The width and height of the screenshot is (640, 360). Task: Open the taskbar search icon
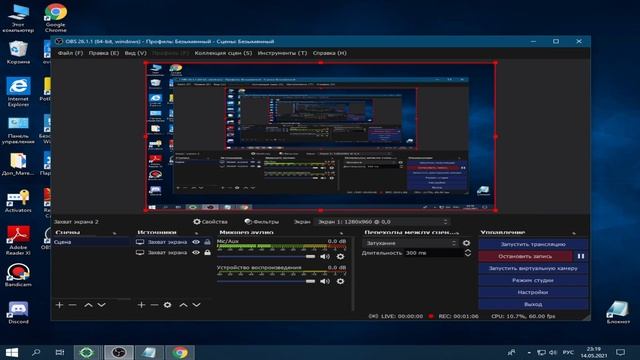pos(36,352)
